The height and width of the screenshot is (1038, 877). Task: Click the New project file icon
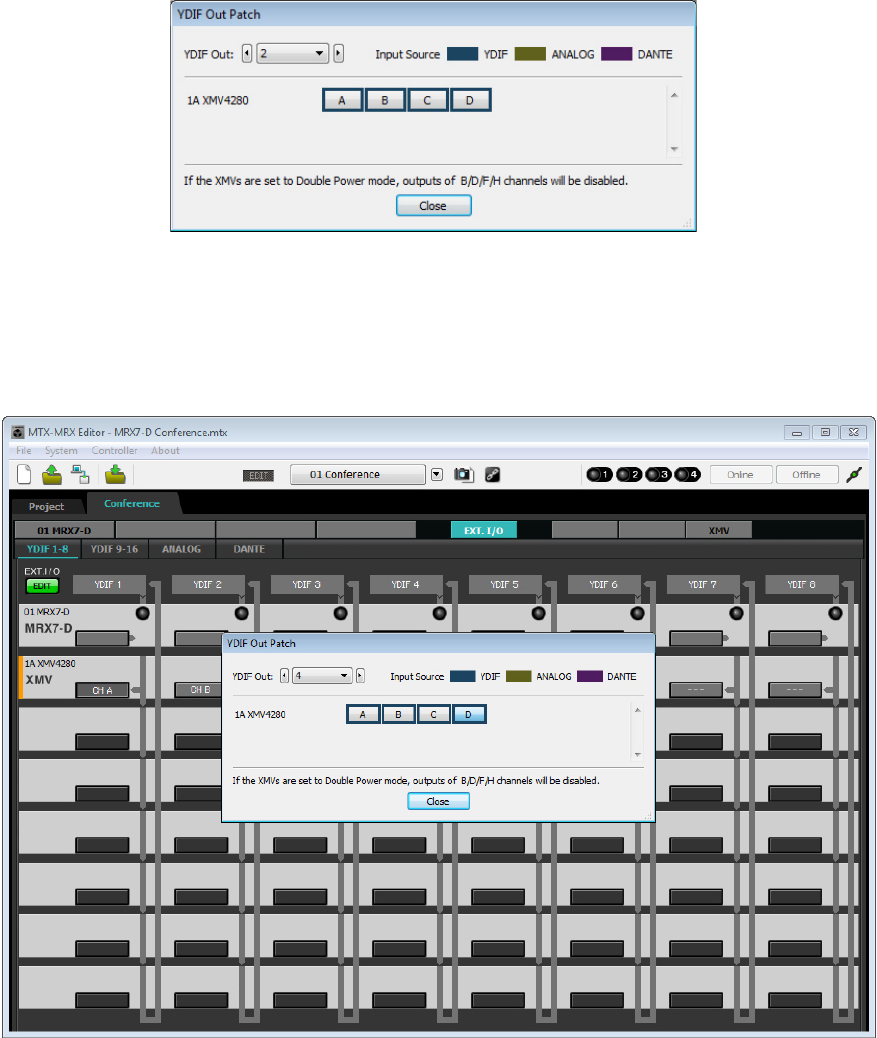coord(24,474)
